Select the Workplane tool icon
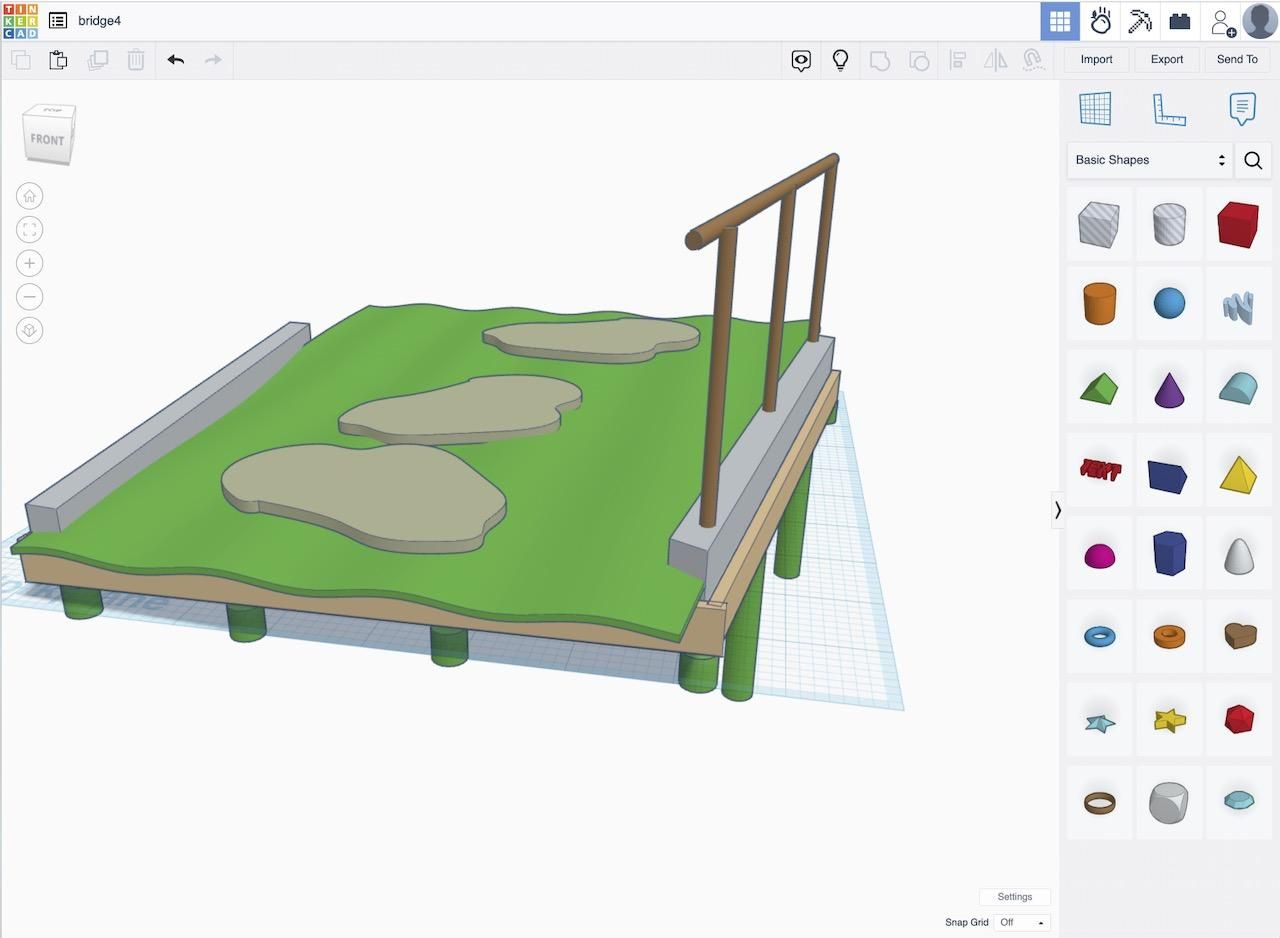 tap(1095, 108)
